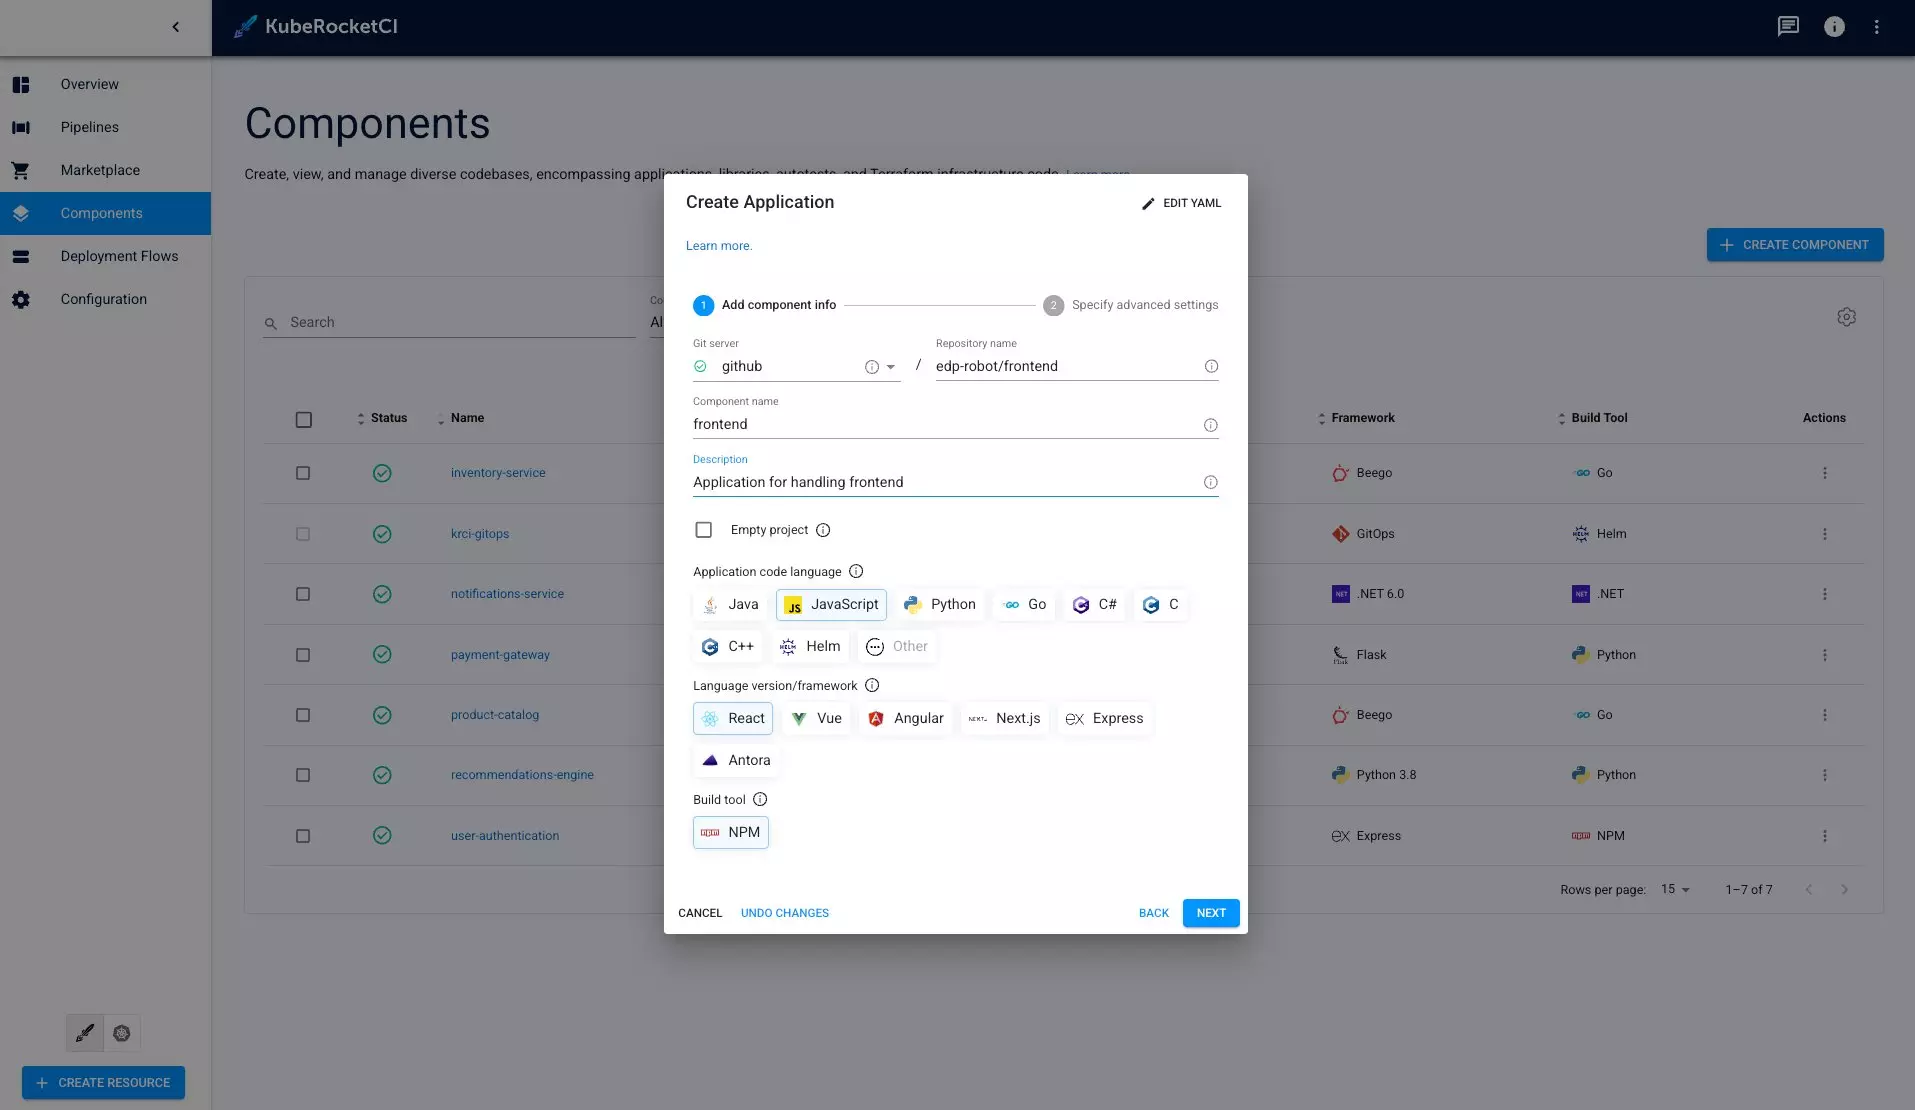Show info for Application code language
The image size is (1915, 1110).
tap(856, 571)
